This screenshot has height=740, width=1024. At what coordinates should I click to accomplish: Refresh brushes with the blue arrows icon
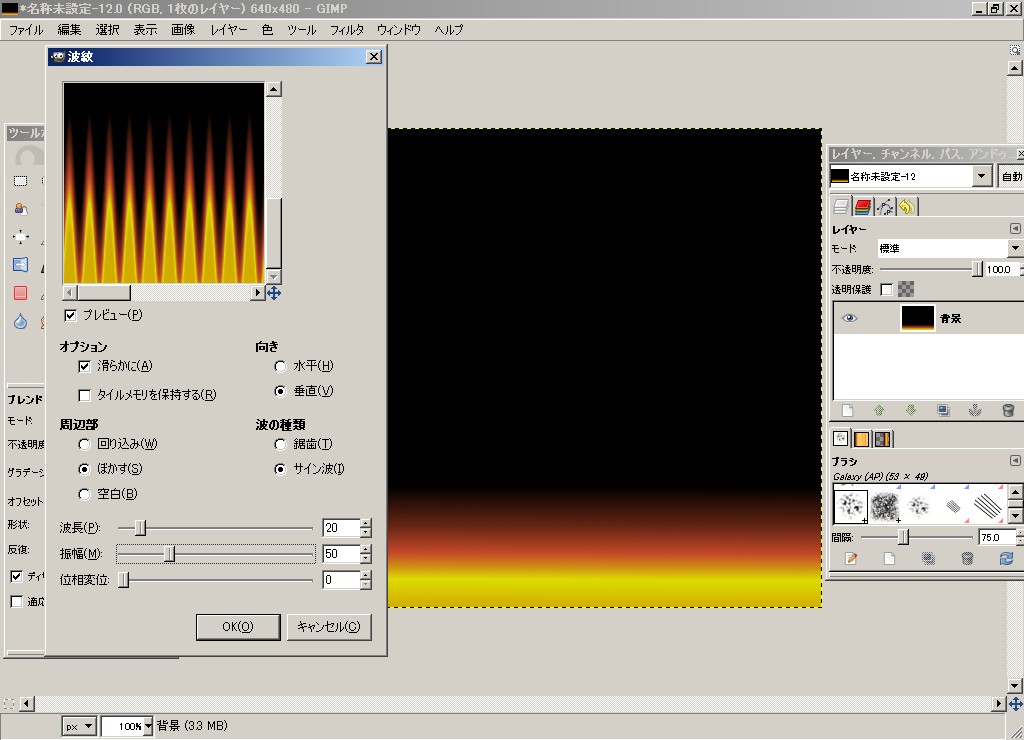point(1007,559)
